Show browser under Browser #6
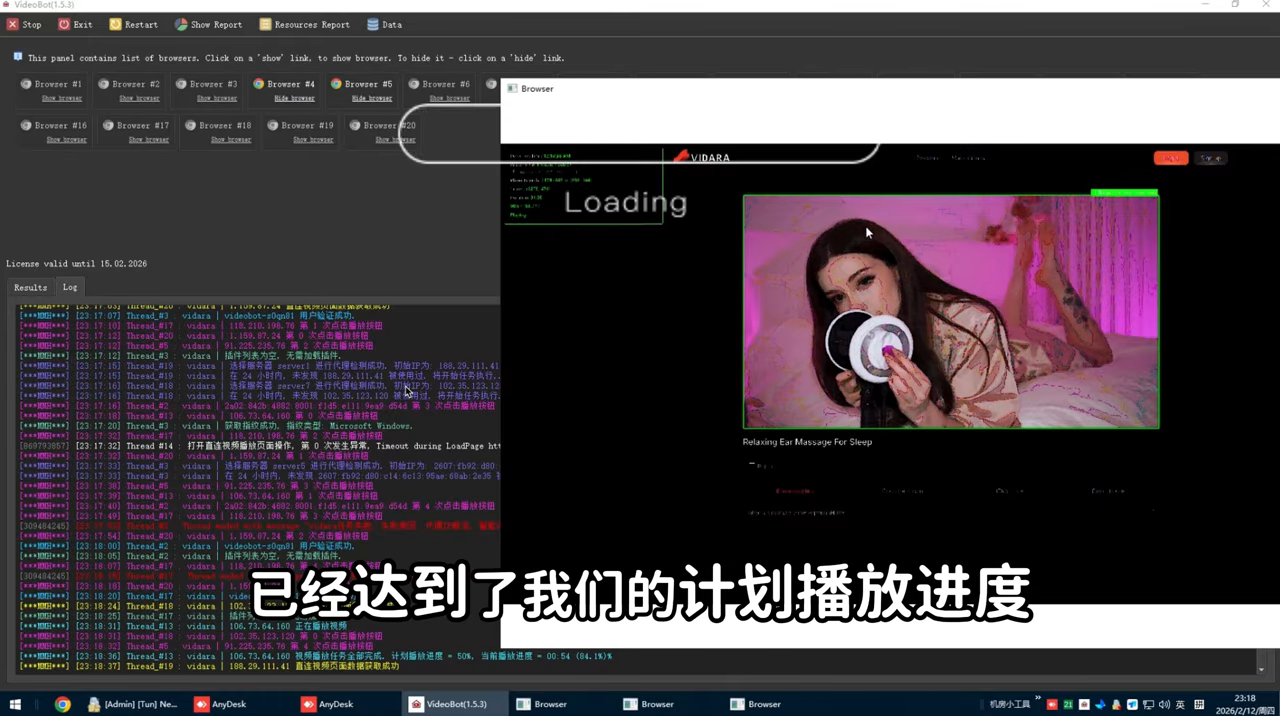 (449, 98)
